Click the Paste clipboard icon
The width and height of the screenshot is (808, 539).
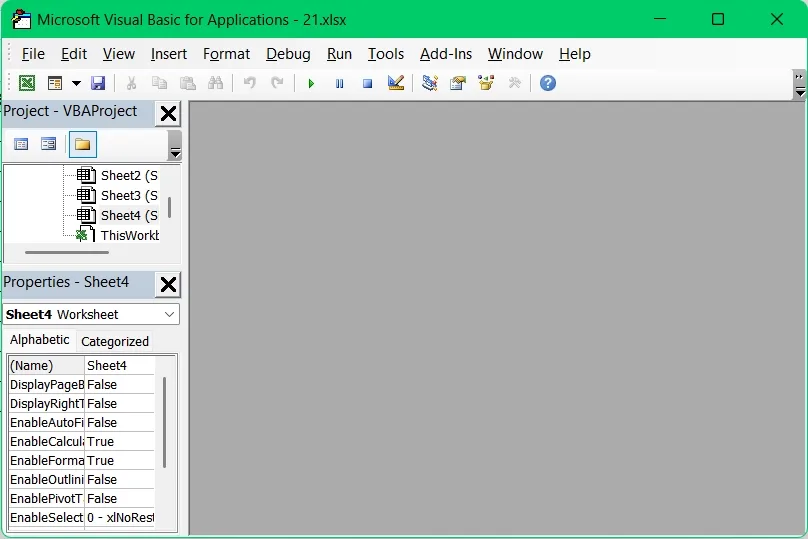coord(188,83)
